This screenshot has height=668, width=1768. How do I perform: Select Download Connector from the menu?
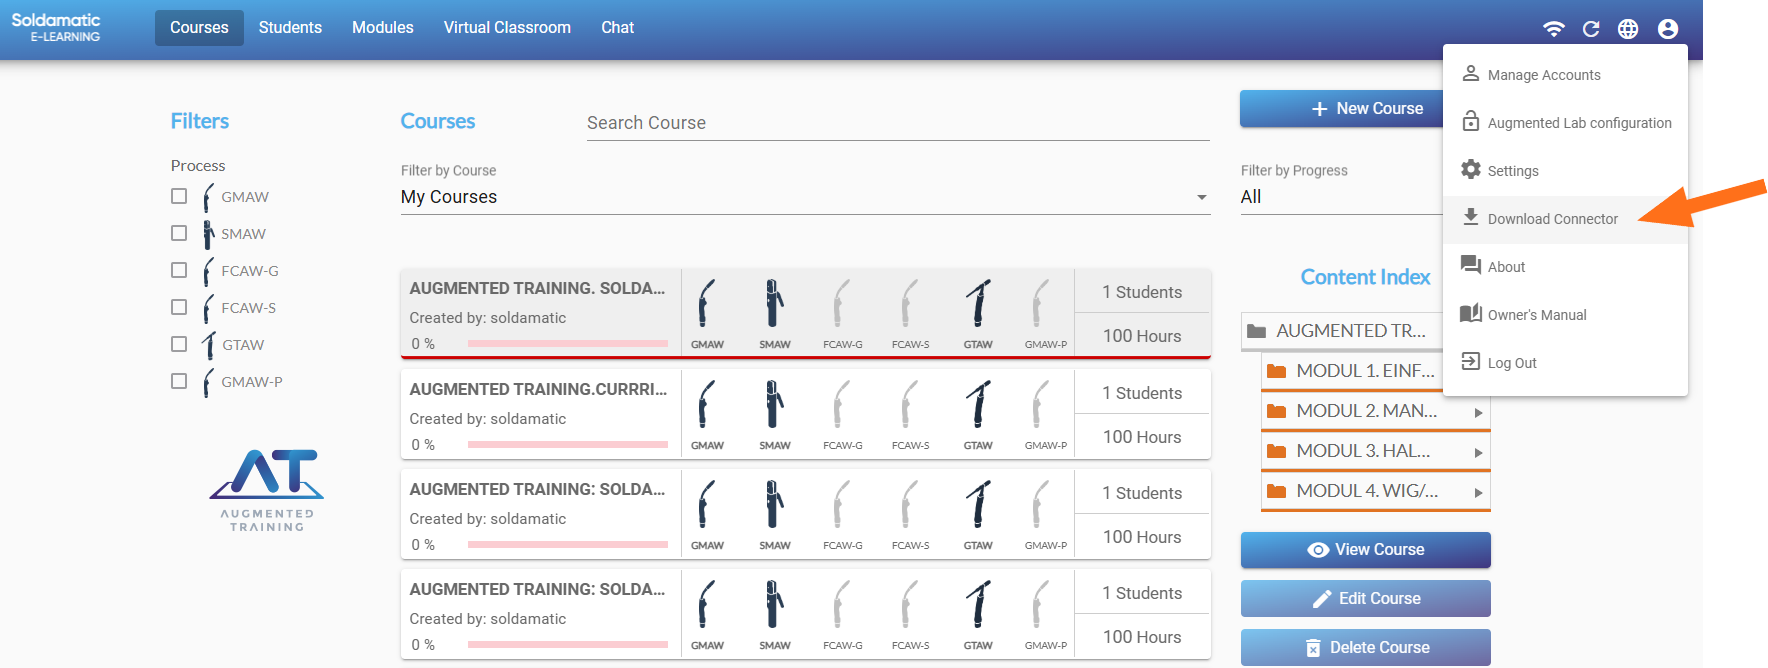[x=1552, y=219]
